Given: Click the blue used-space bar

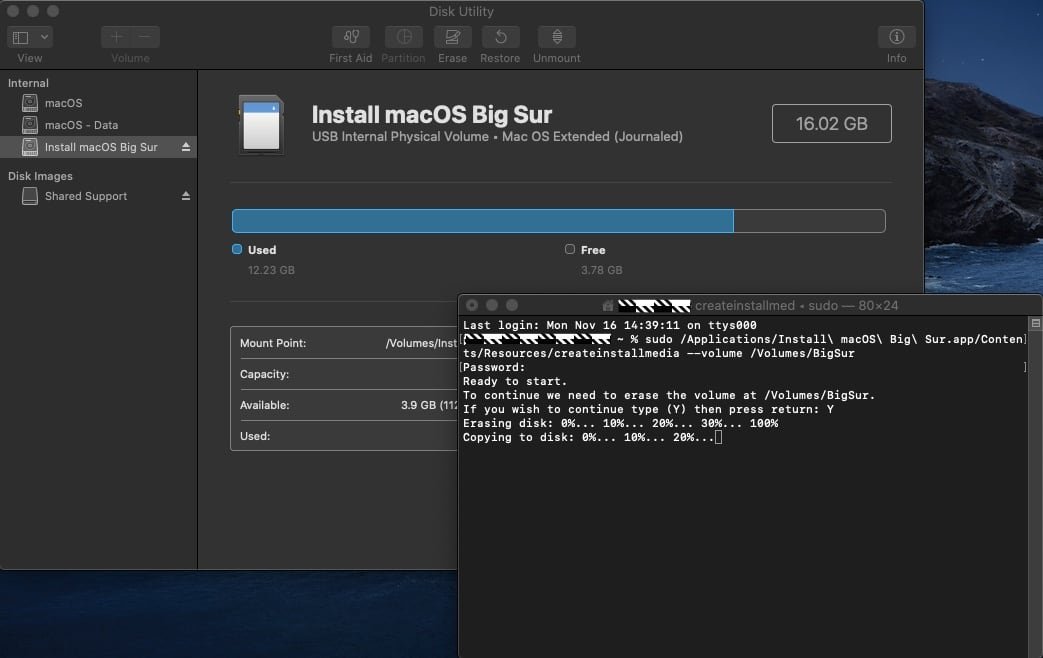Looking at the screenshot, I should [483, 221].
